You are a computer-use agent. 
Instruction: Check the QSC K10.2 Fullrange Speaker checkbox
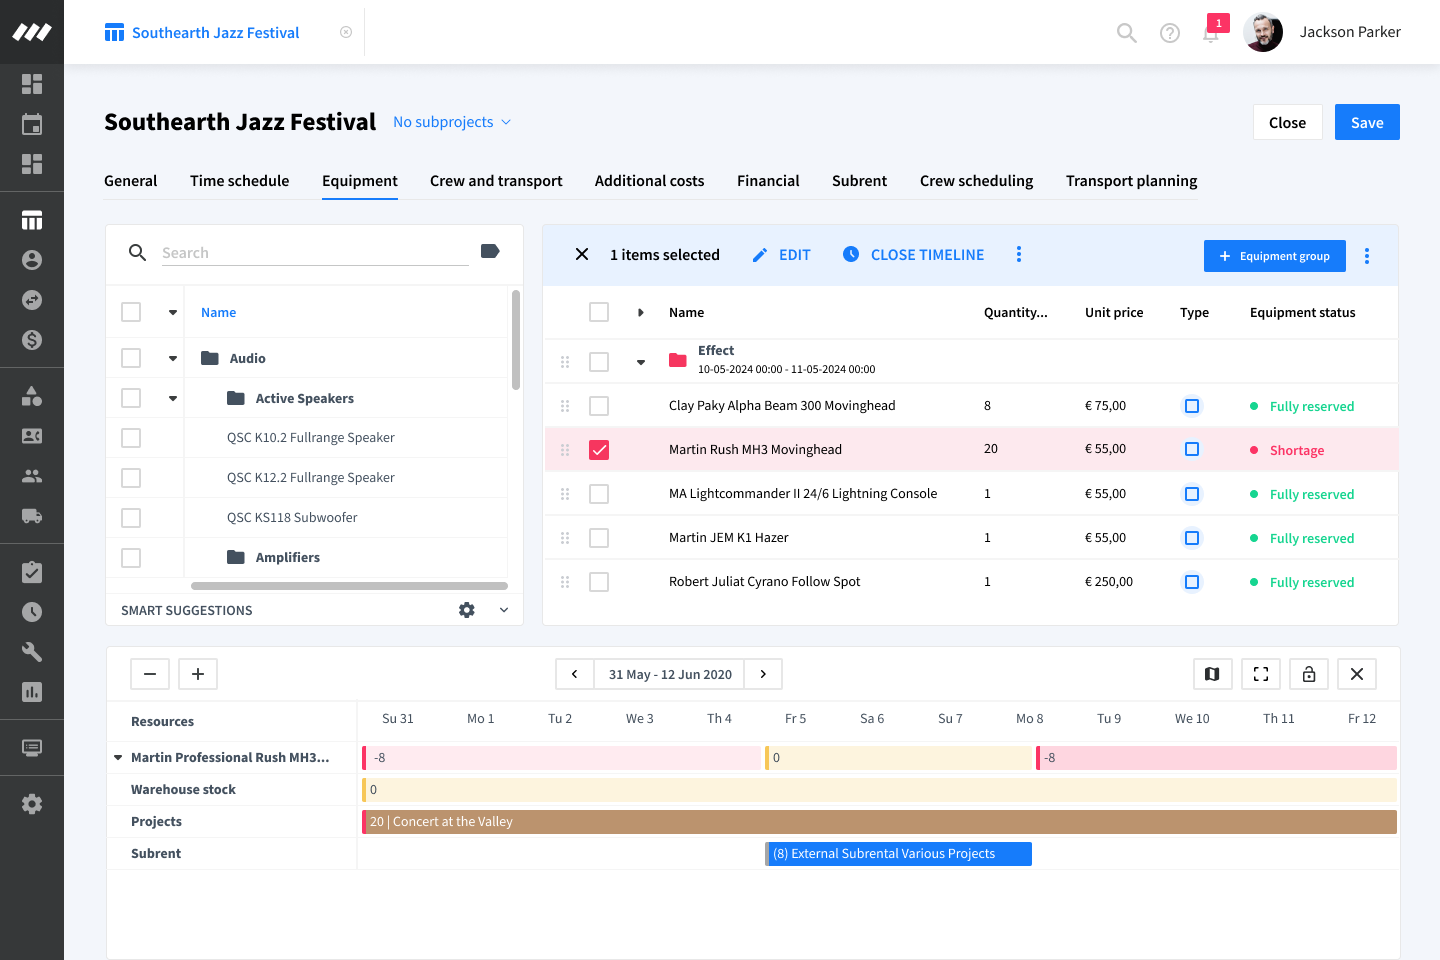tap(131, 438)
